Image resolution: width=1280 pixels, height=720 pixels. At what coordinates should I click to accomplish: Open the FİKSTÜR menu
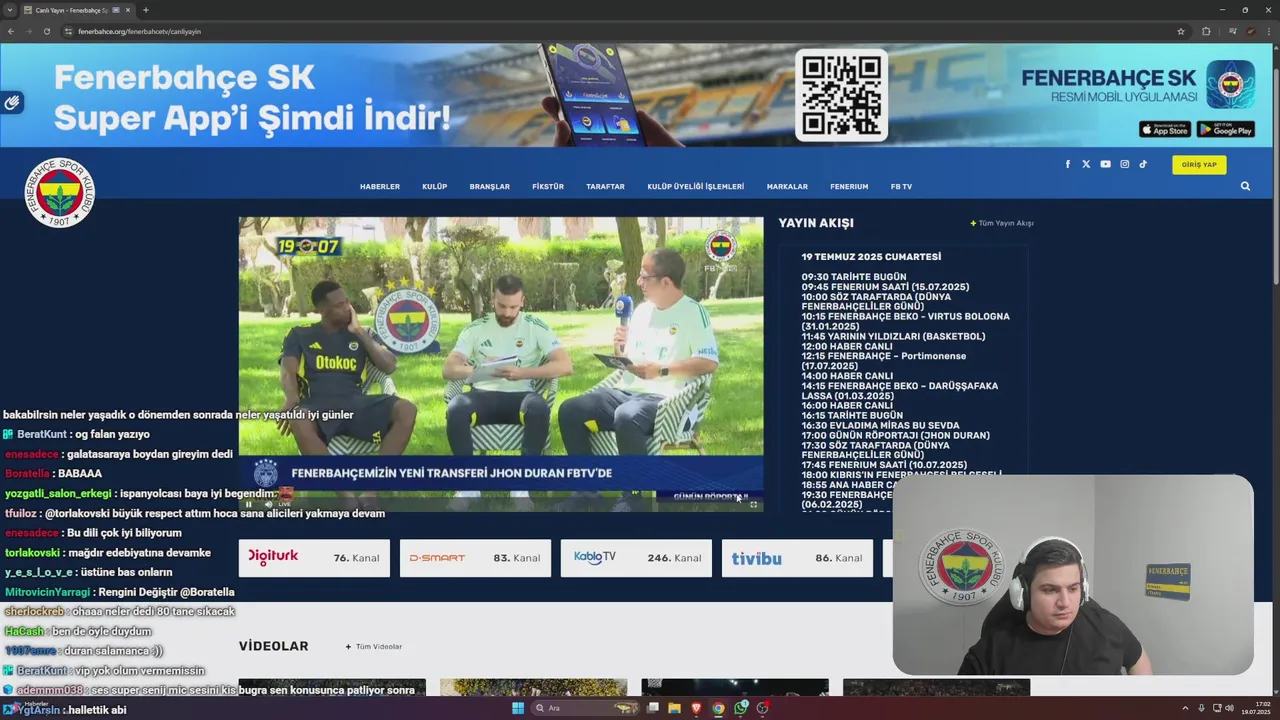[x=548, y=186]
